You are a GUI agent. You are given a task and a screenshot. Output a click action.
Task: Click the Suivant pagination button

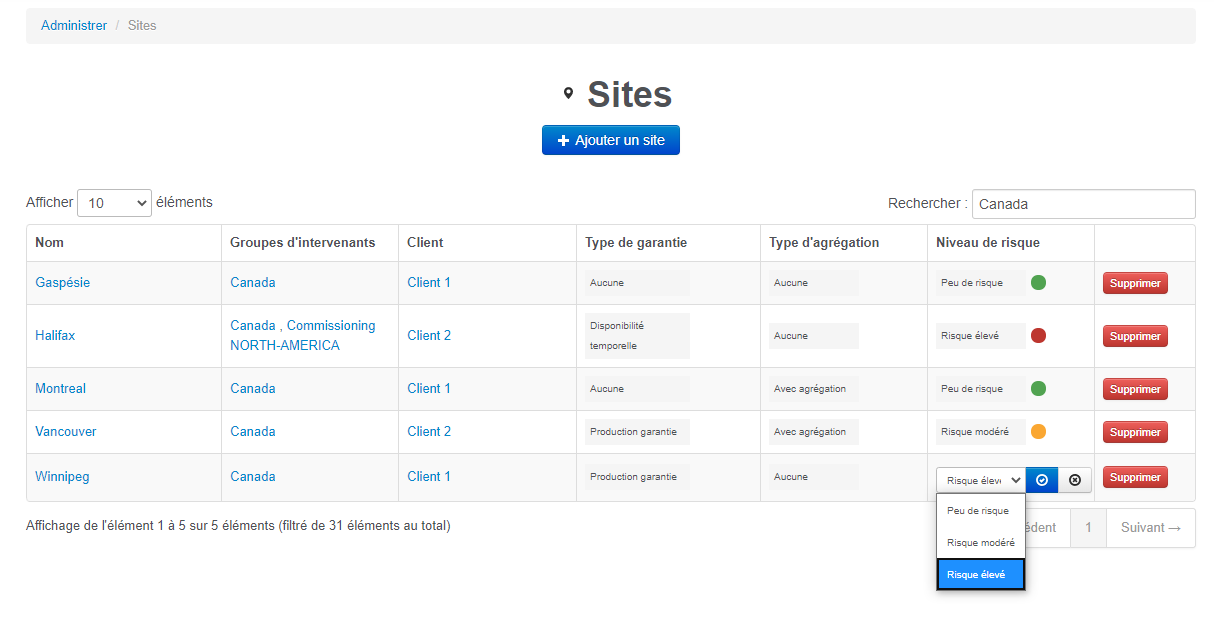tap(1150, 528)
